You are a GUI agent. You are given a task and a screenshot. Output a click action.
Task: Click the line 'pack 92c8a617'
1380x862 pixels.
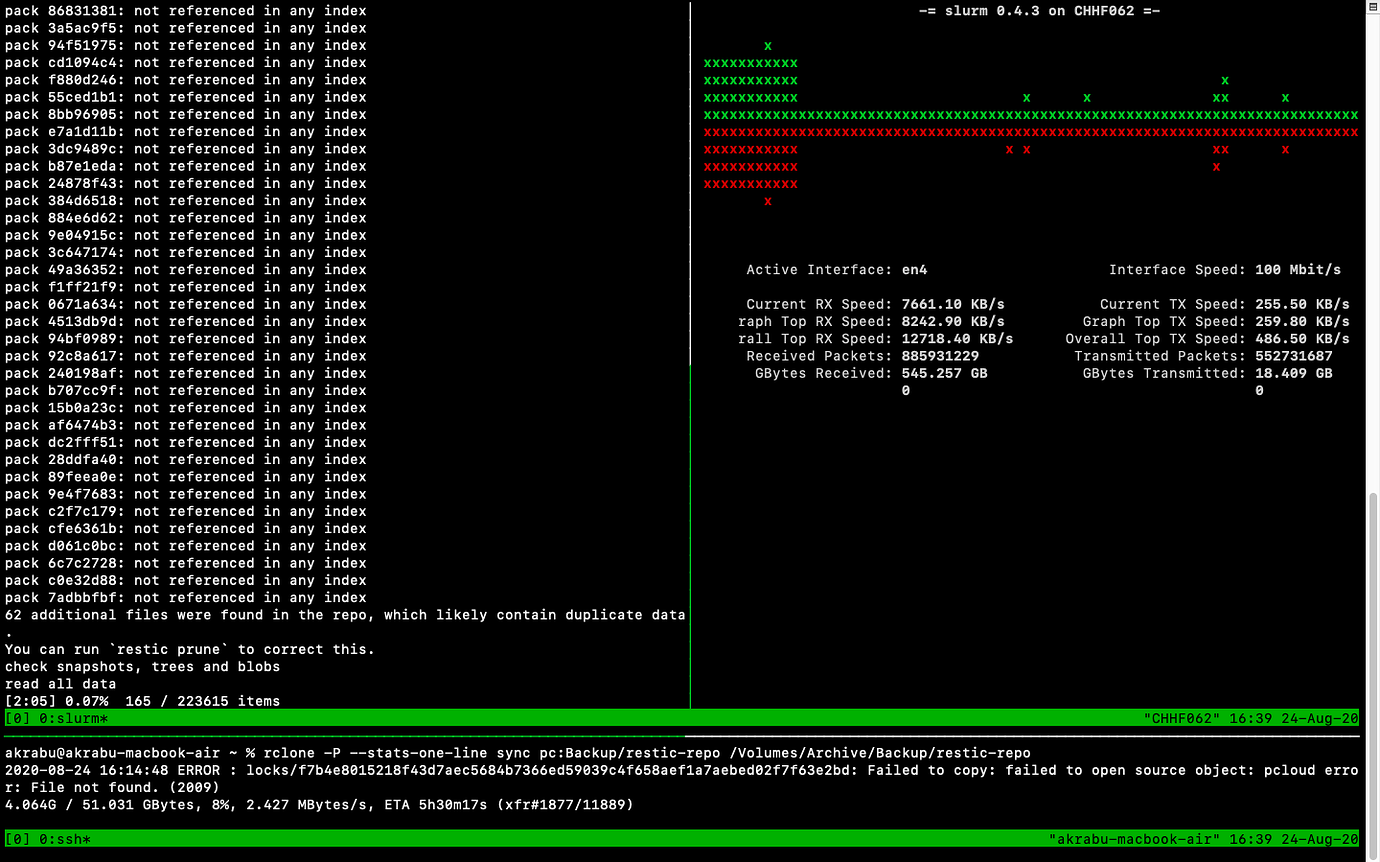[x=186, y=356]
